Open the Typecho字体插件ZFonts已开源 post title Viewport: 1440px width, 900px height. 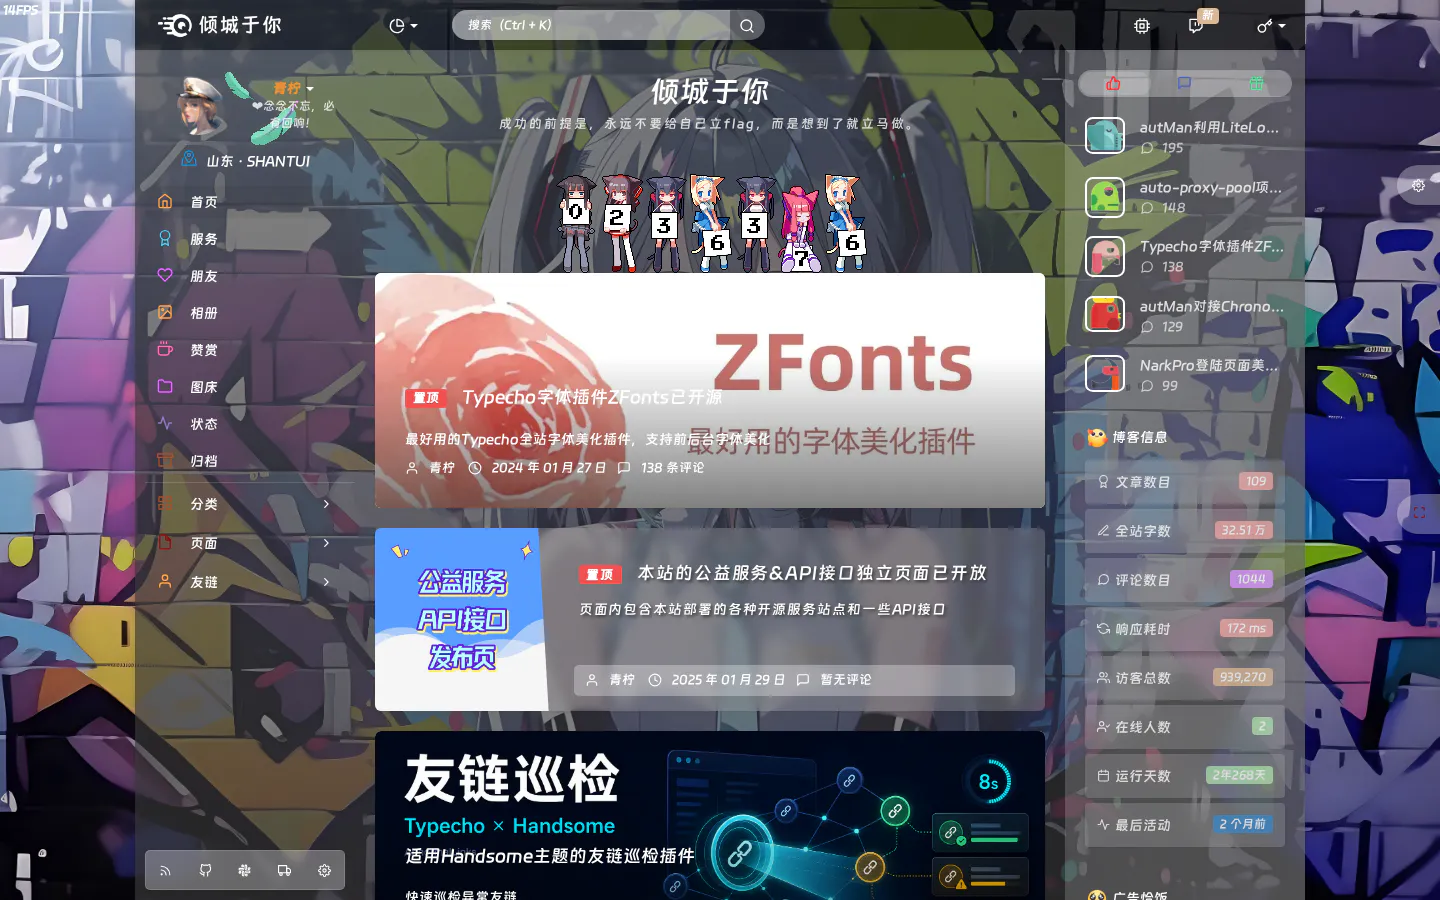click(x=592, y=397)
